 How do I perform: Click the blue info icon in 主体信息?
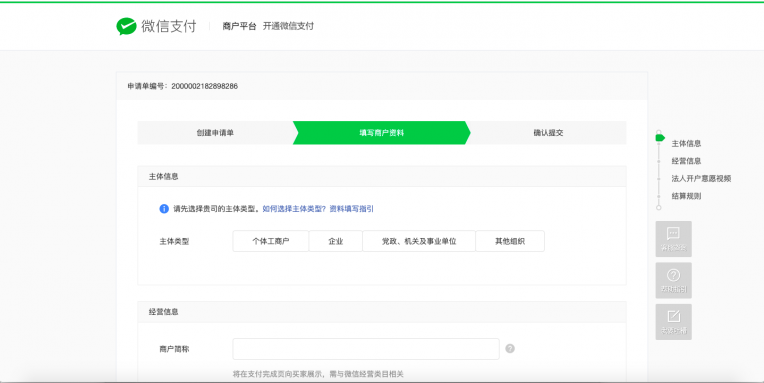click(x=164, y=209)
